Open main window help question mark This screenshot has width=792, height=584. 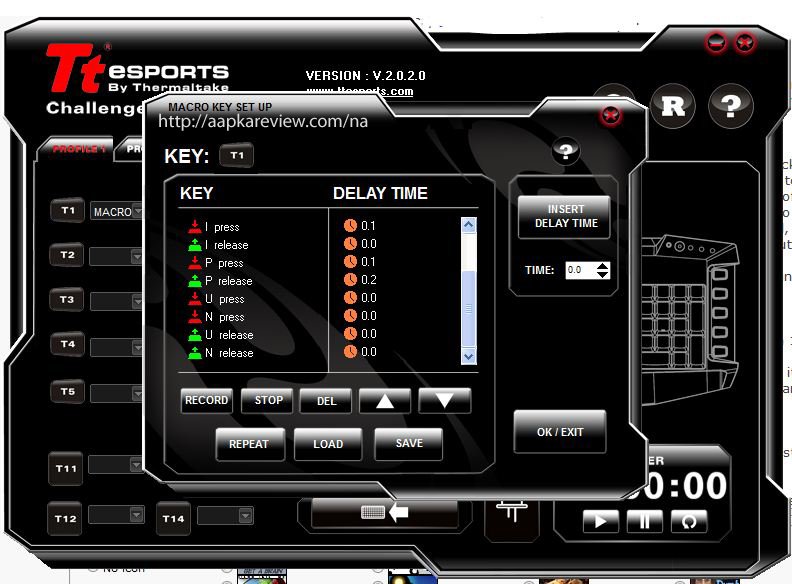tap(731, 106)
